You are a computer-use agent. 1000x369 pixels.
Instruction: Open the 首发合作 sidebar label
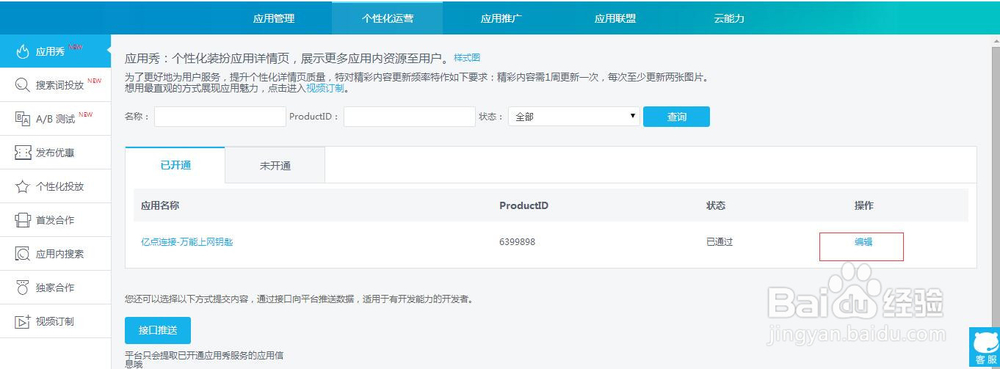[x=55, y=221]
